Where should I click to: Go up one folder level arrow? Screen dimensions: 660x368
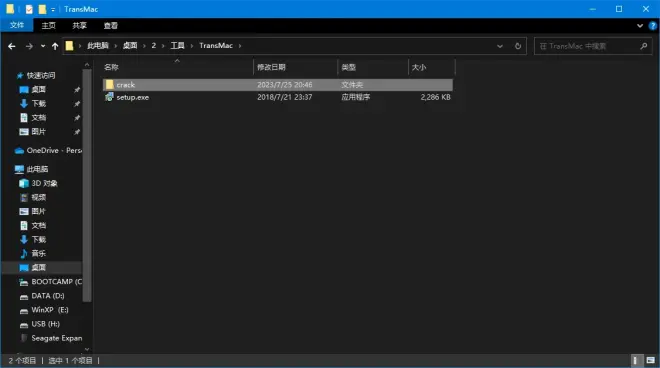tap(55, 46)
